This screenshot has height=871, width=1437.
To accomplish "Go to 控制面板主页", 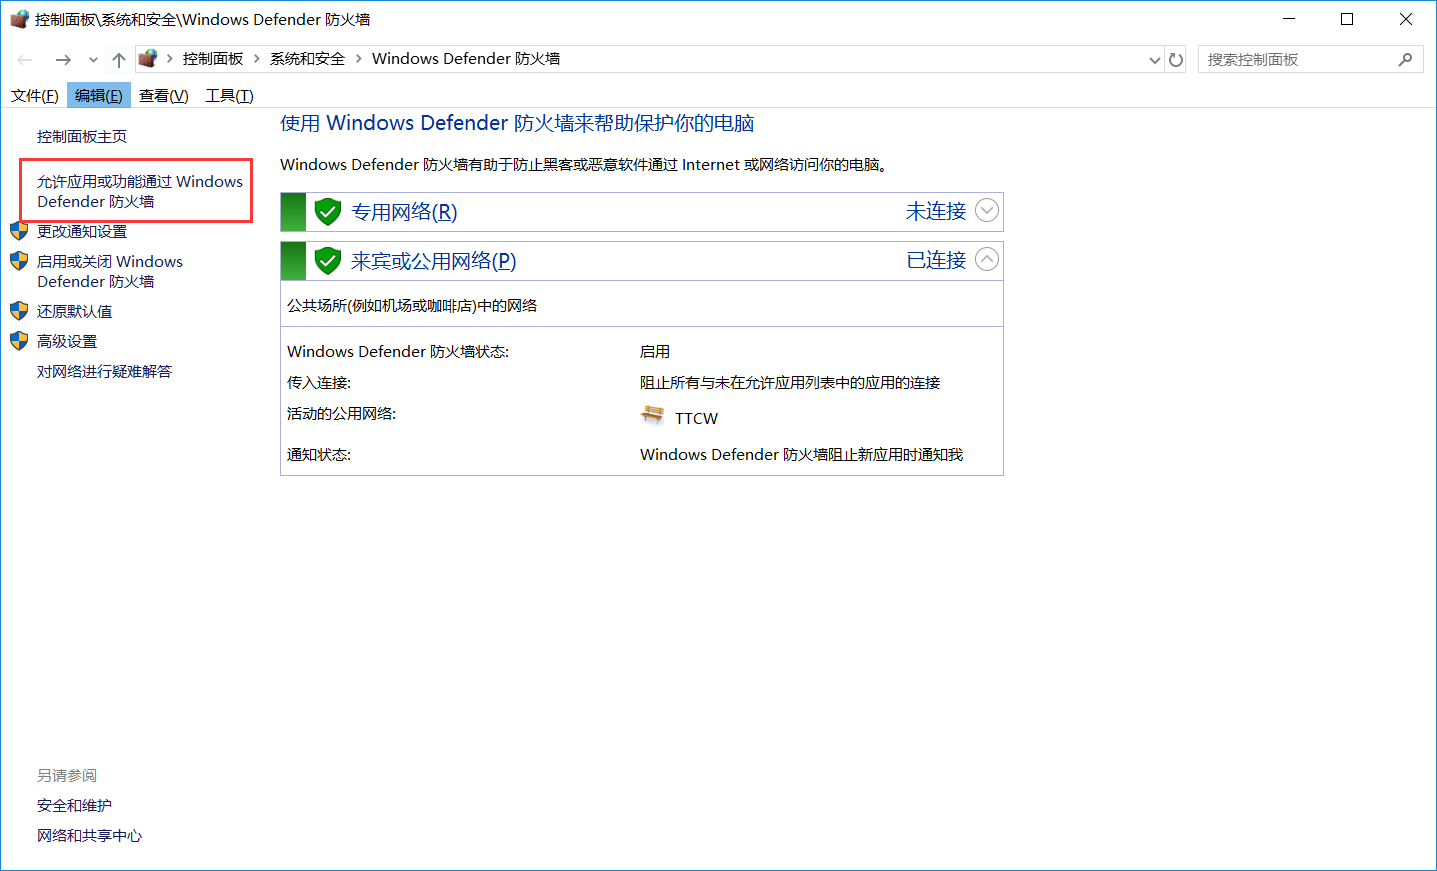I will point(82,137).
